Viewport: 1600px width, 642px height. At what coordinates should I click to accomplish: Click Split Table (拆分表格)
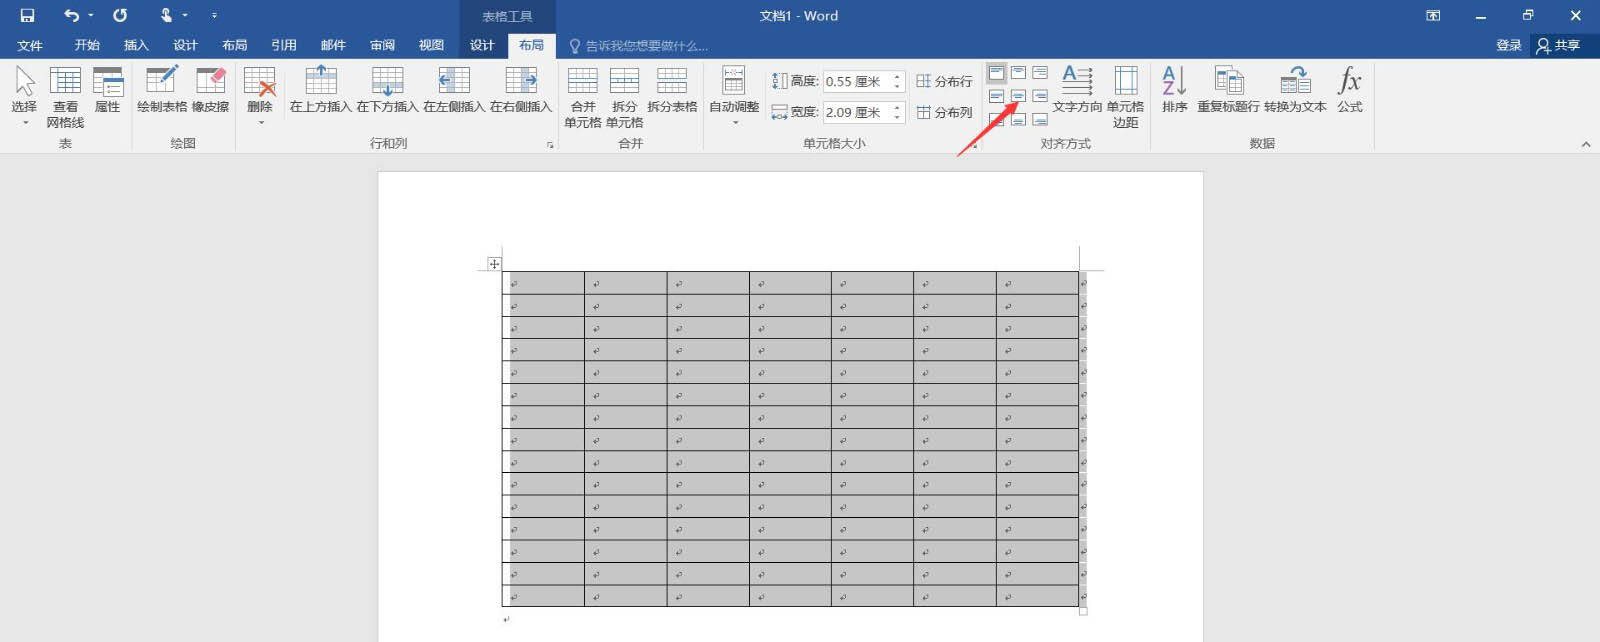click(672, 90)
